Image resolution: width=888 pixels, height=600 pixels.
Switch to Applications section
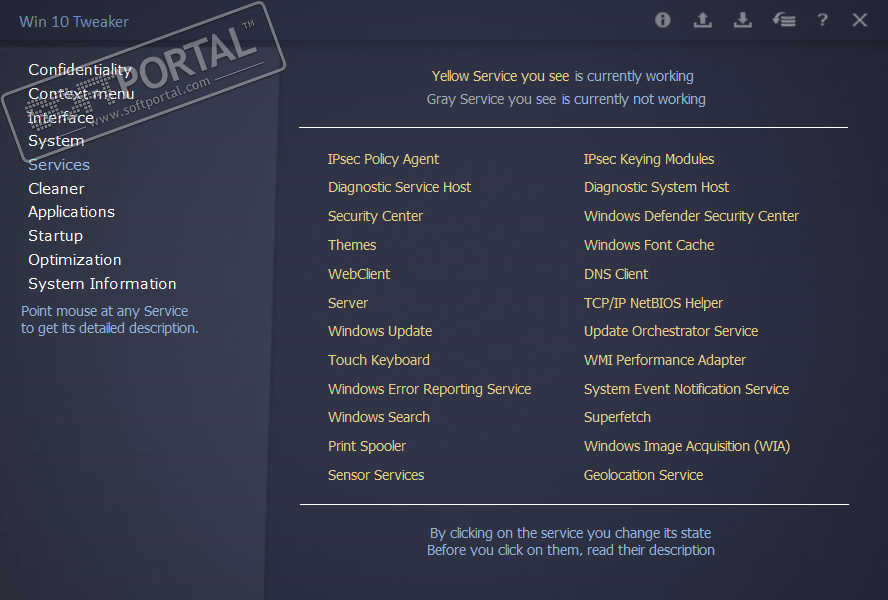click(x=71, y=212)
